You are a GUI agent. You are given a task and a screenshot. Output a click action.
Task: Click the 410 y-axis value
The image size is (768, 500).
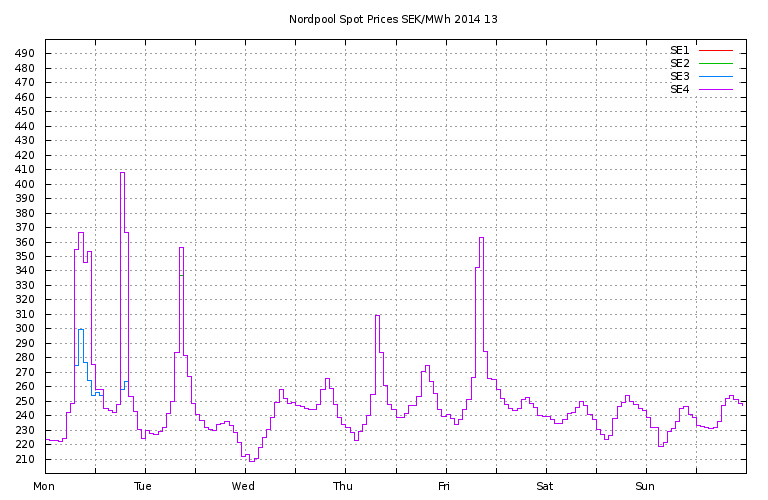[24, 169]
